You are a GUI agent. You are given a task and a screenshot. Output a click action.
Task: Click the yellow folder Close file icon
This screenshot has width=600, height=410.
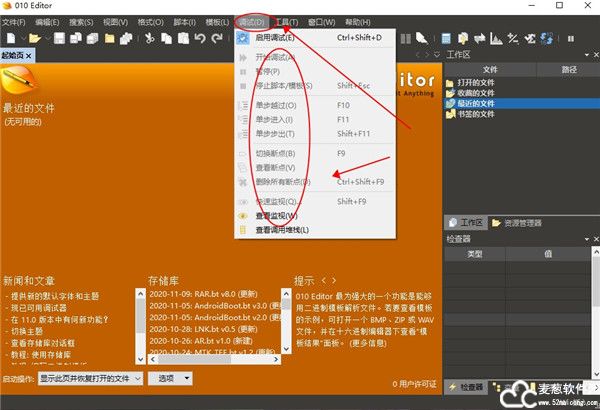(110, 38)
